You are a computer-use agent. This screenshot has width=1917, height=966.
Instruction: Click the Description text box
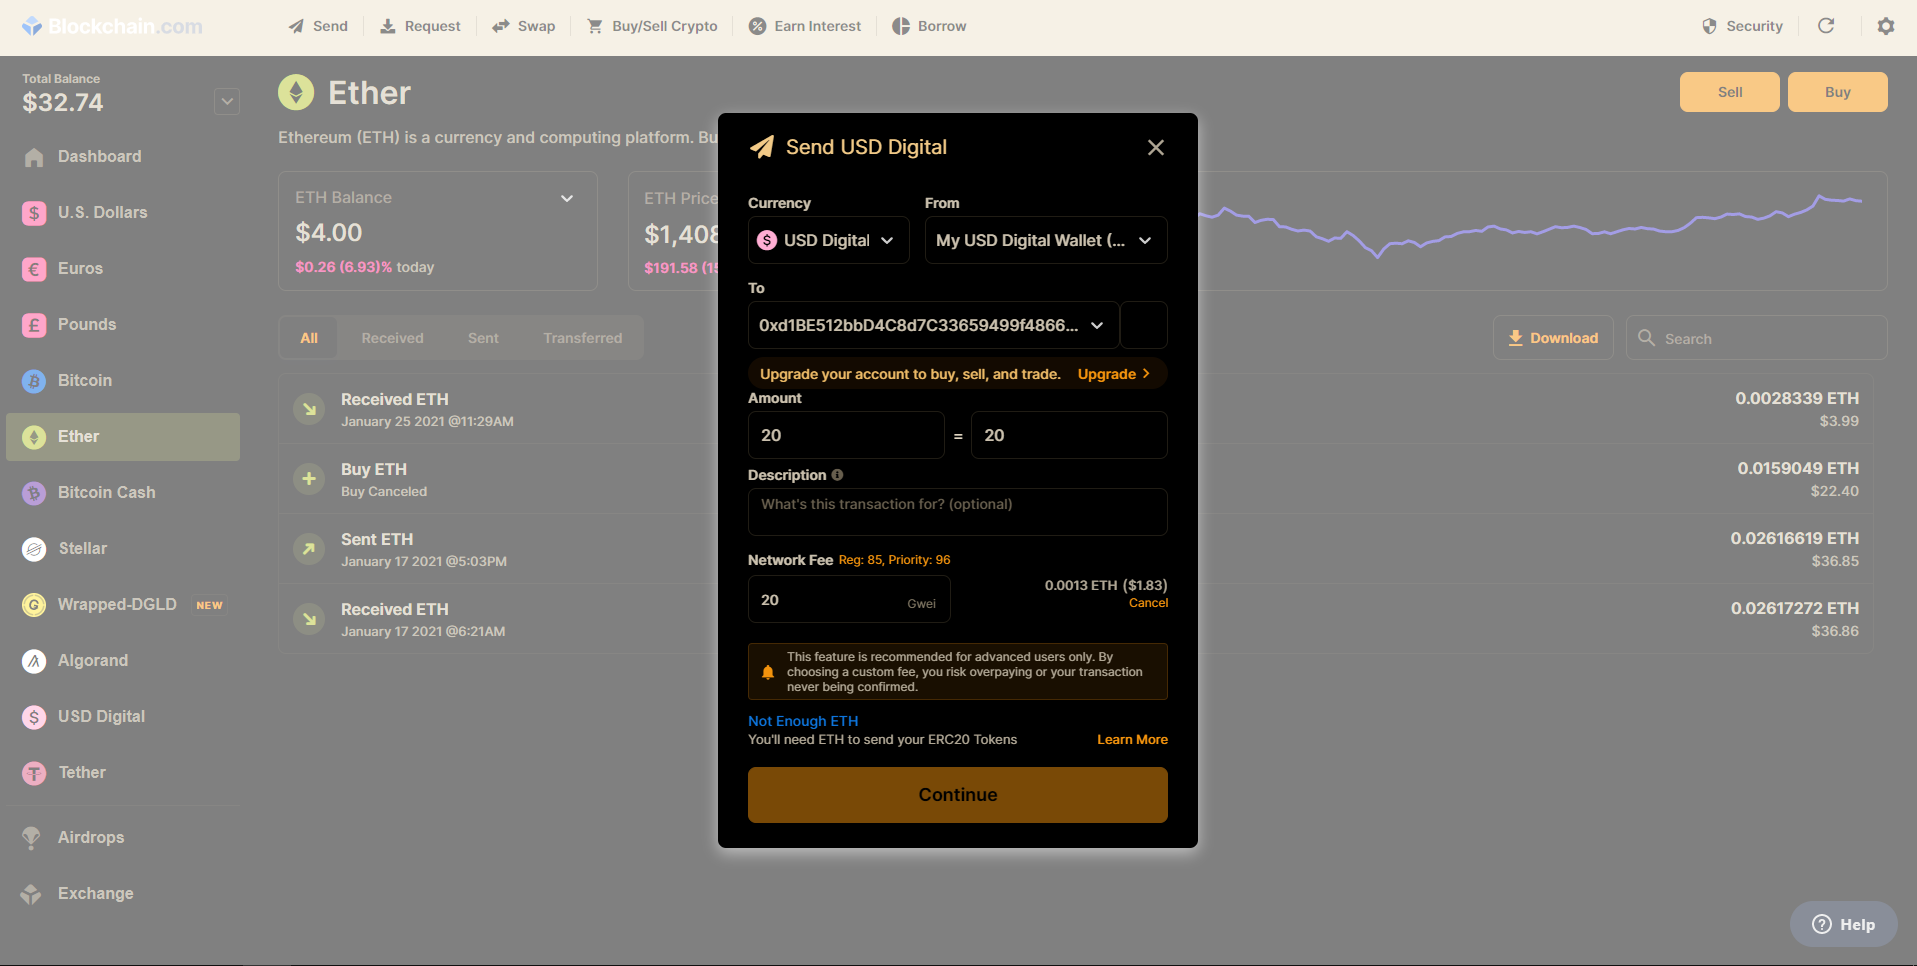pyautogui.click(x=958, y=512)
